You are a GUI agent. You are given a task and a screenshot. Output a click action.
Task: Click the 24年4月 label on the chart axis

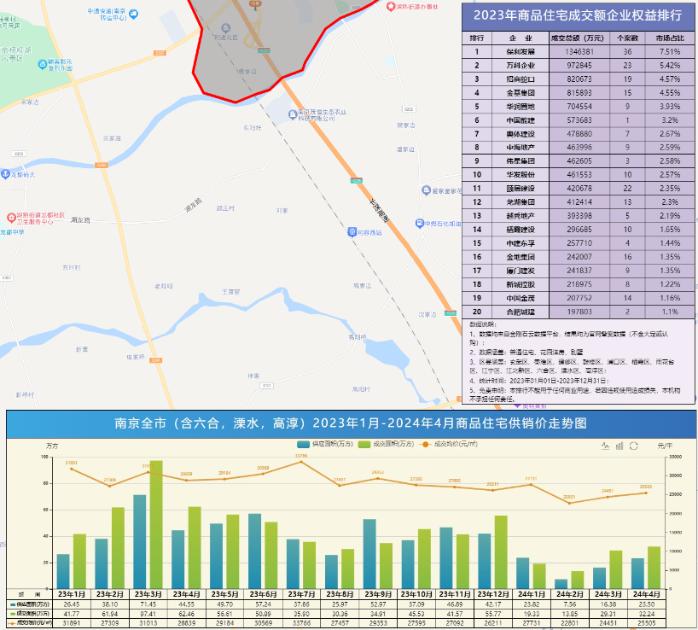click(x=647, y=593)
